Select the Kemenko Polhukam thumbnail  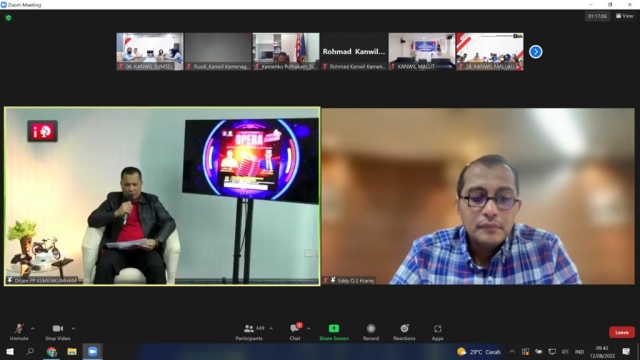pyautogui.click(x=286, y=51)
